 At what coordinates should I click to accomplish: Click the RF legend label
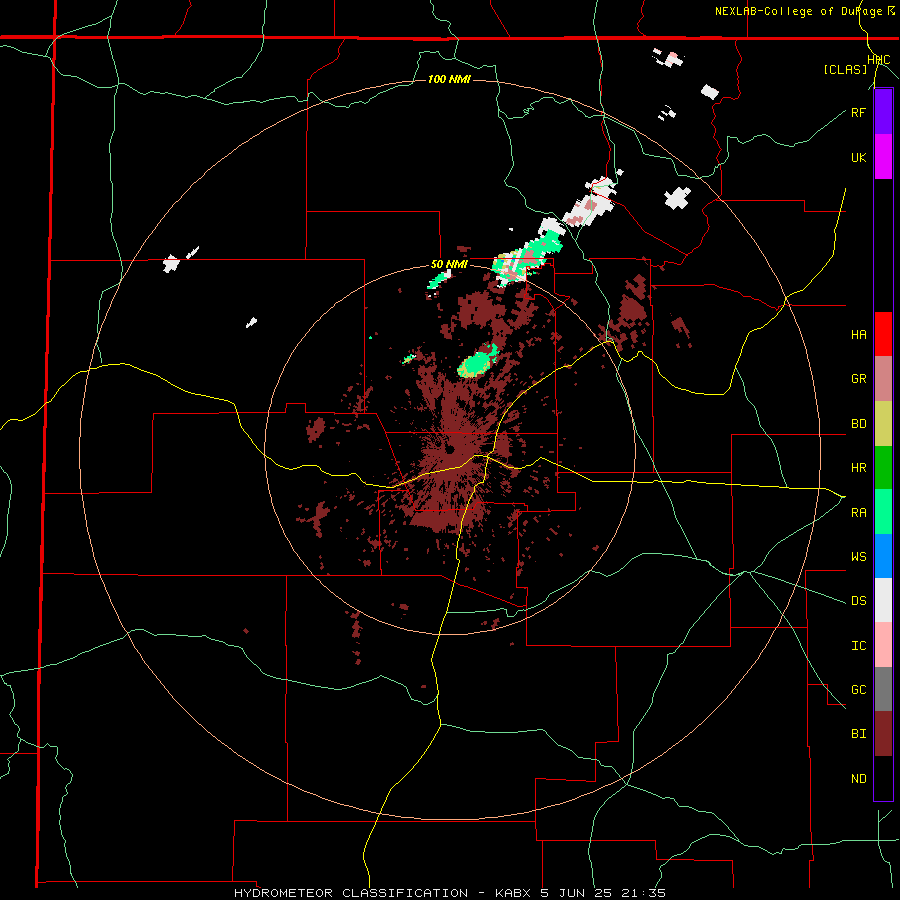pyautogui.click(x=858, y=112)
